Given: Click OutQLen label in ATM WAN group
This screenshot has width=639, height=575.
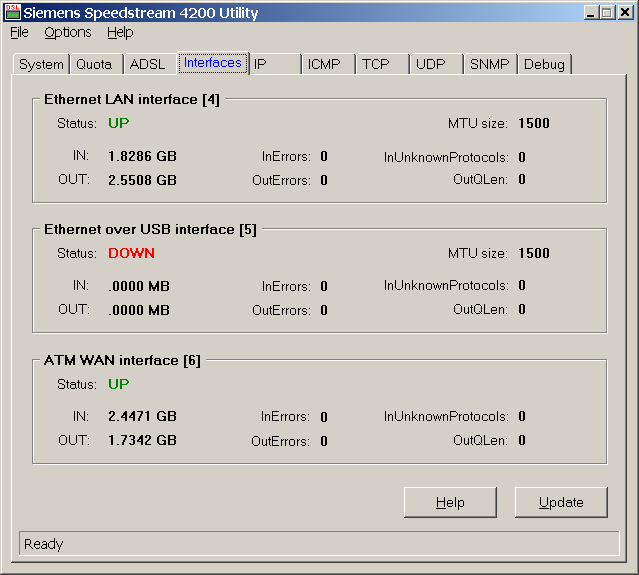Looking at the screenshot, I should 480,440.
